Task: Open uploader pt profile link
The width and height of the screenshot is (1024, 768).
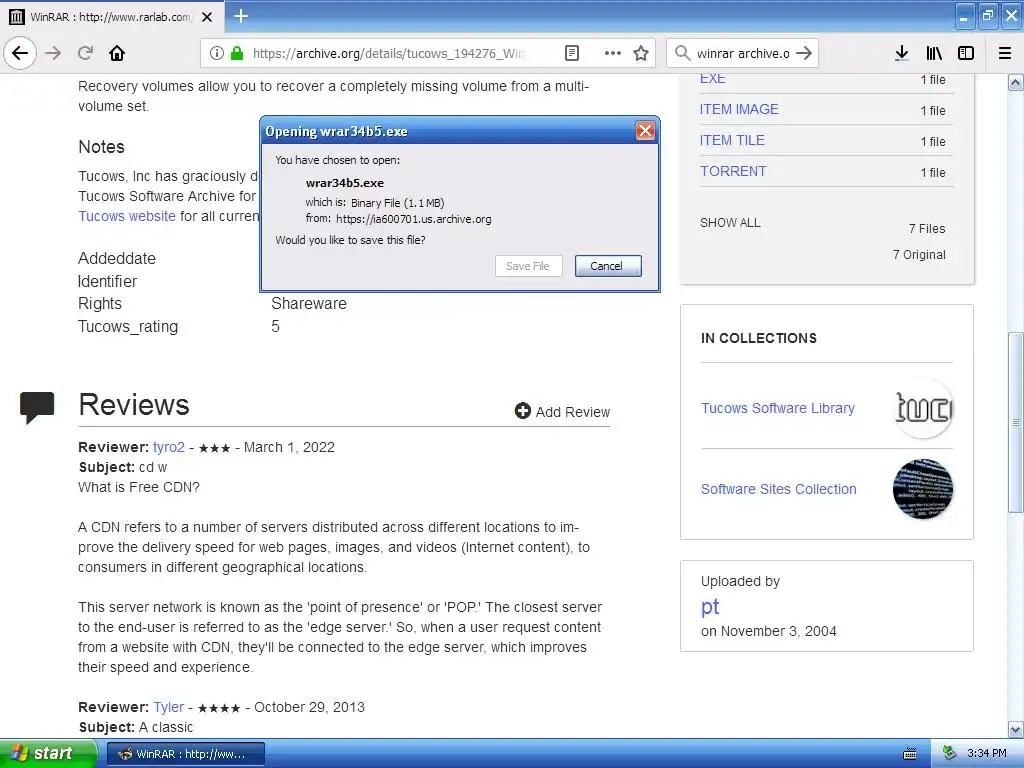Action: (x=710, y=607)
